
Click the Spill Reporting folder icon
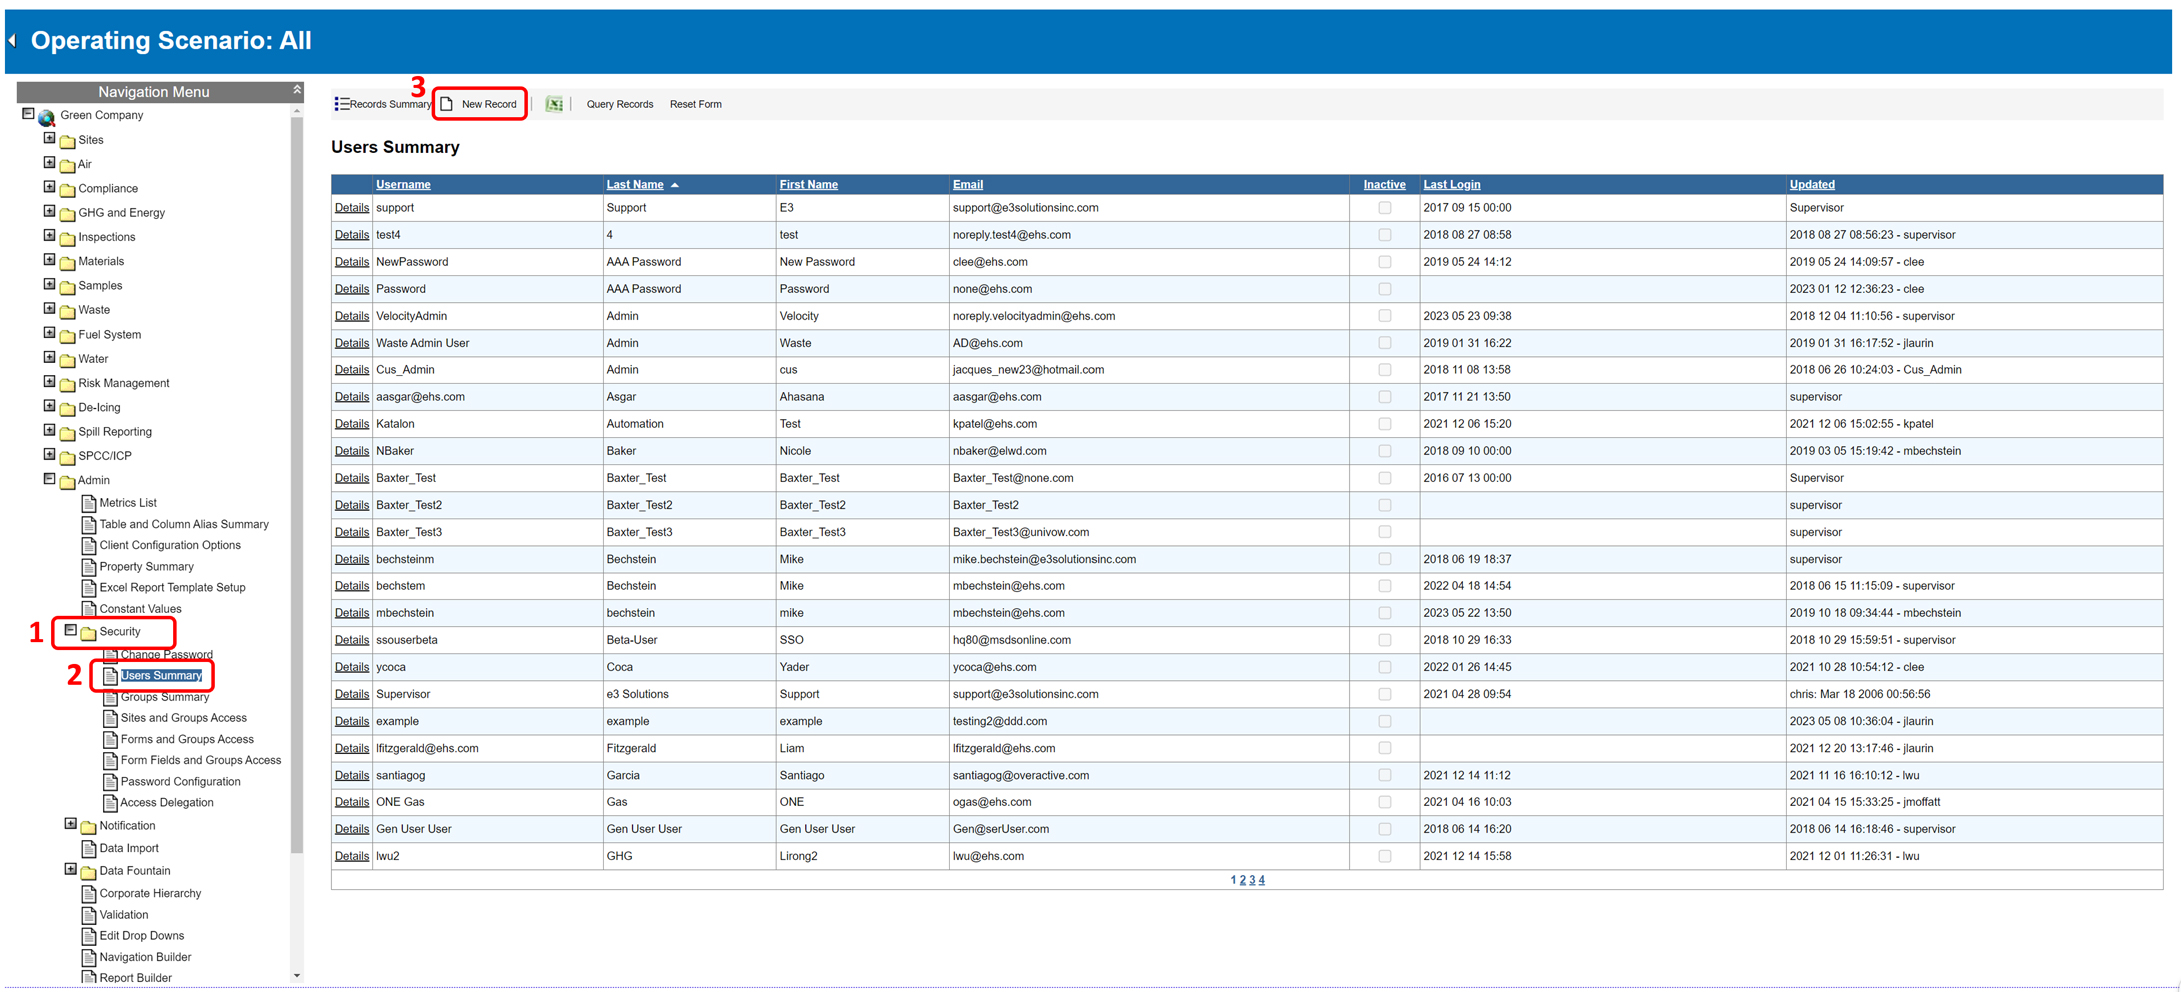68,433
